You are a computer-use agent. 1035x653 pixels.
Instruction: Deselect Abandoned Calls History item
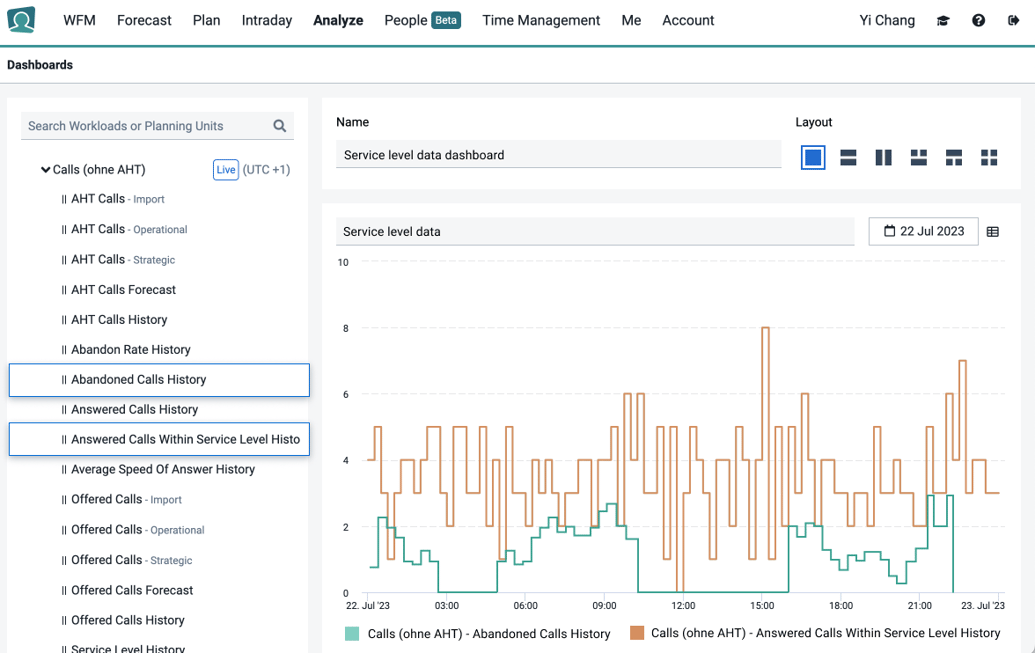tap(159, 380)
